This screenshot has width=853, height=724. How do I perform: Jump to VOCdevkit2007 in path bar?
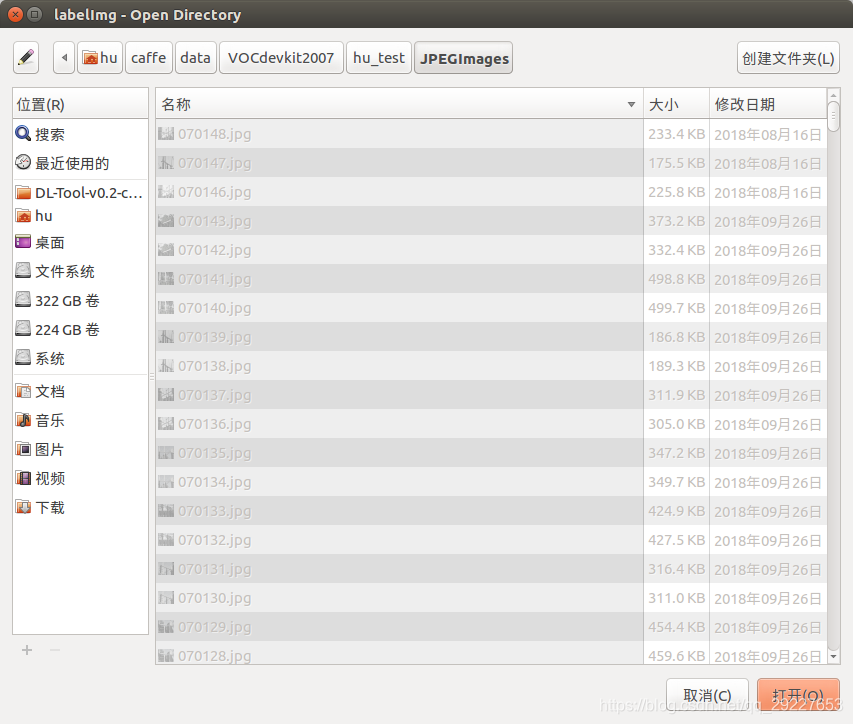click(281, 58)
